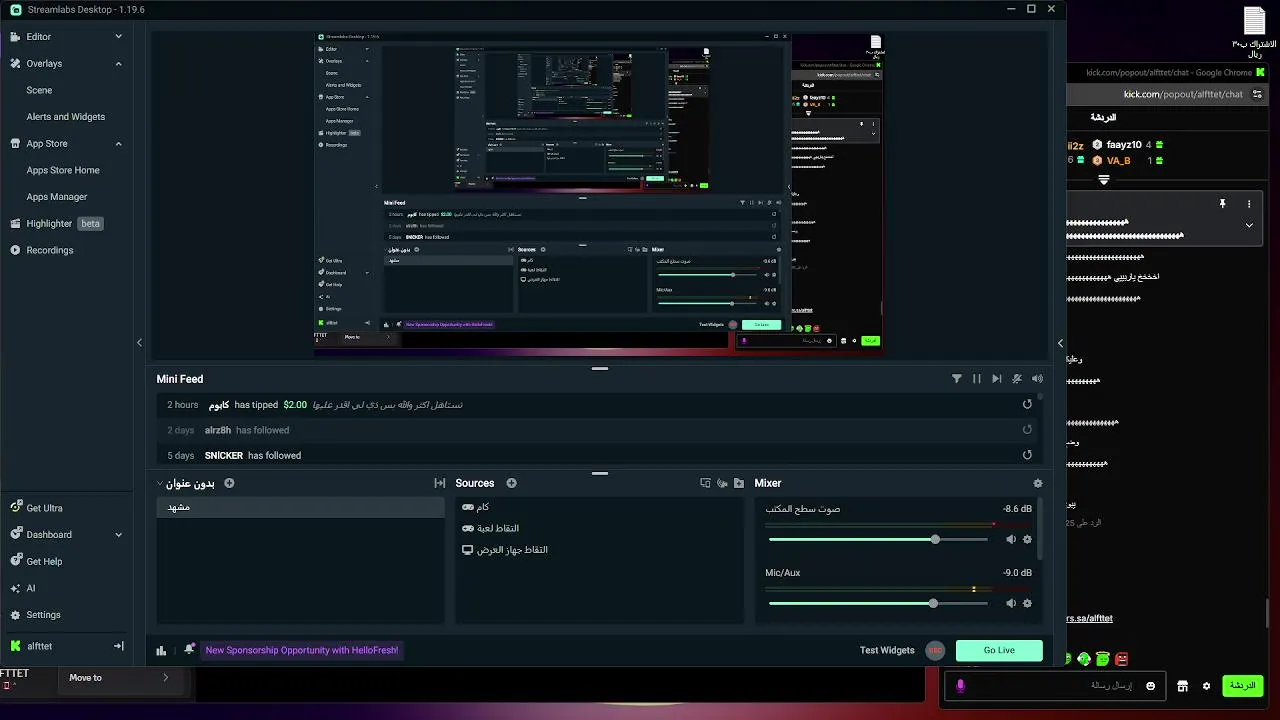Replay the كابوم tip alert
Viewport: 1280px width, 720px height.
pyautogui.click(x=1027, y=405)
